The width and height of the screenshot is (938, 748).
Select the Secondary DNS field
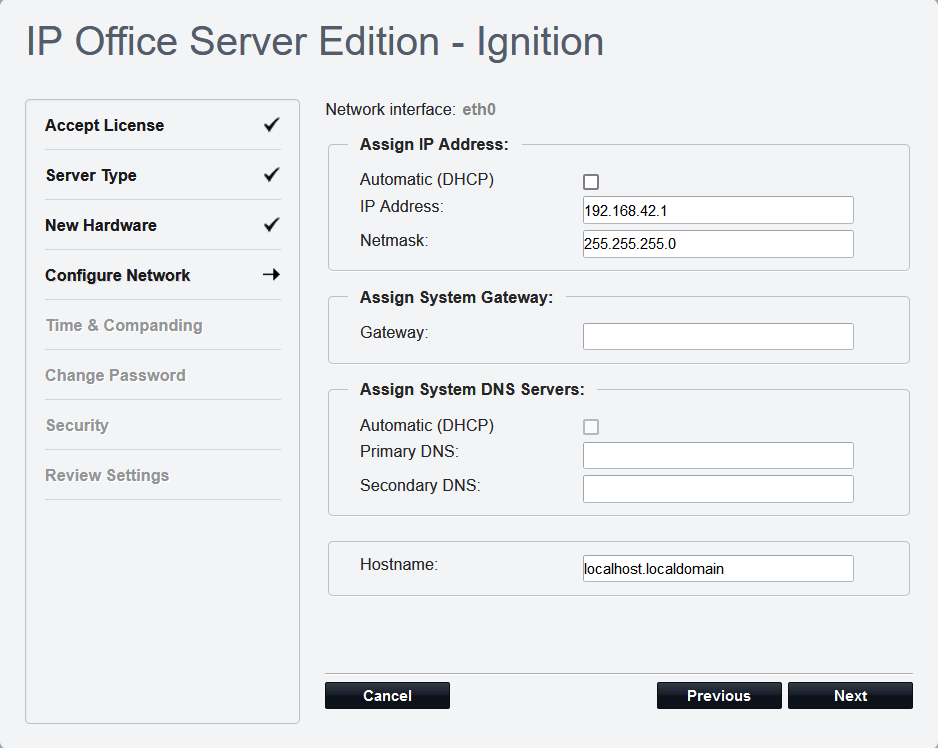pyautogui.click(x=718, y=489)
